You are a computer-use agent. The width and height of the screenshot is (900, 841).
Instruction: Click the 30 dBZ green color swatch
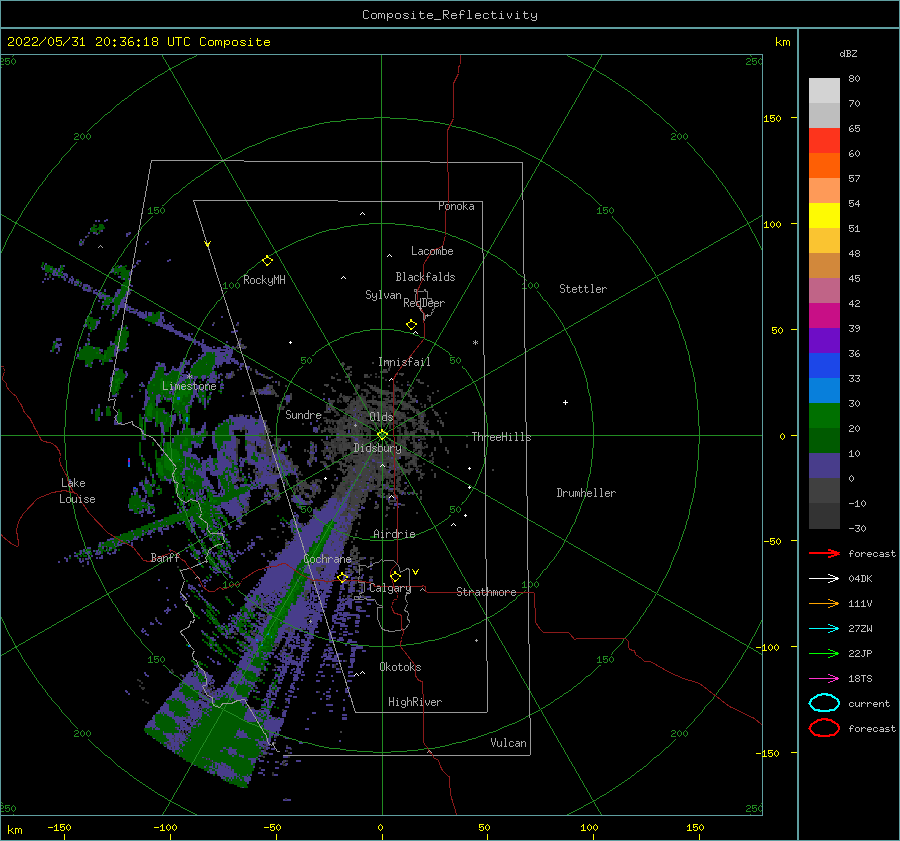click(x=824, y=416)
